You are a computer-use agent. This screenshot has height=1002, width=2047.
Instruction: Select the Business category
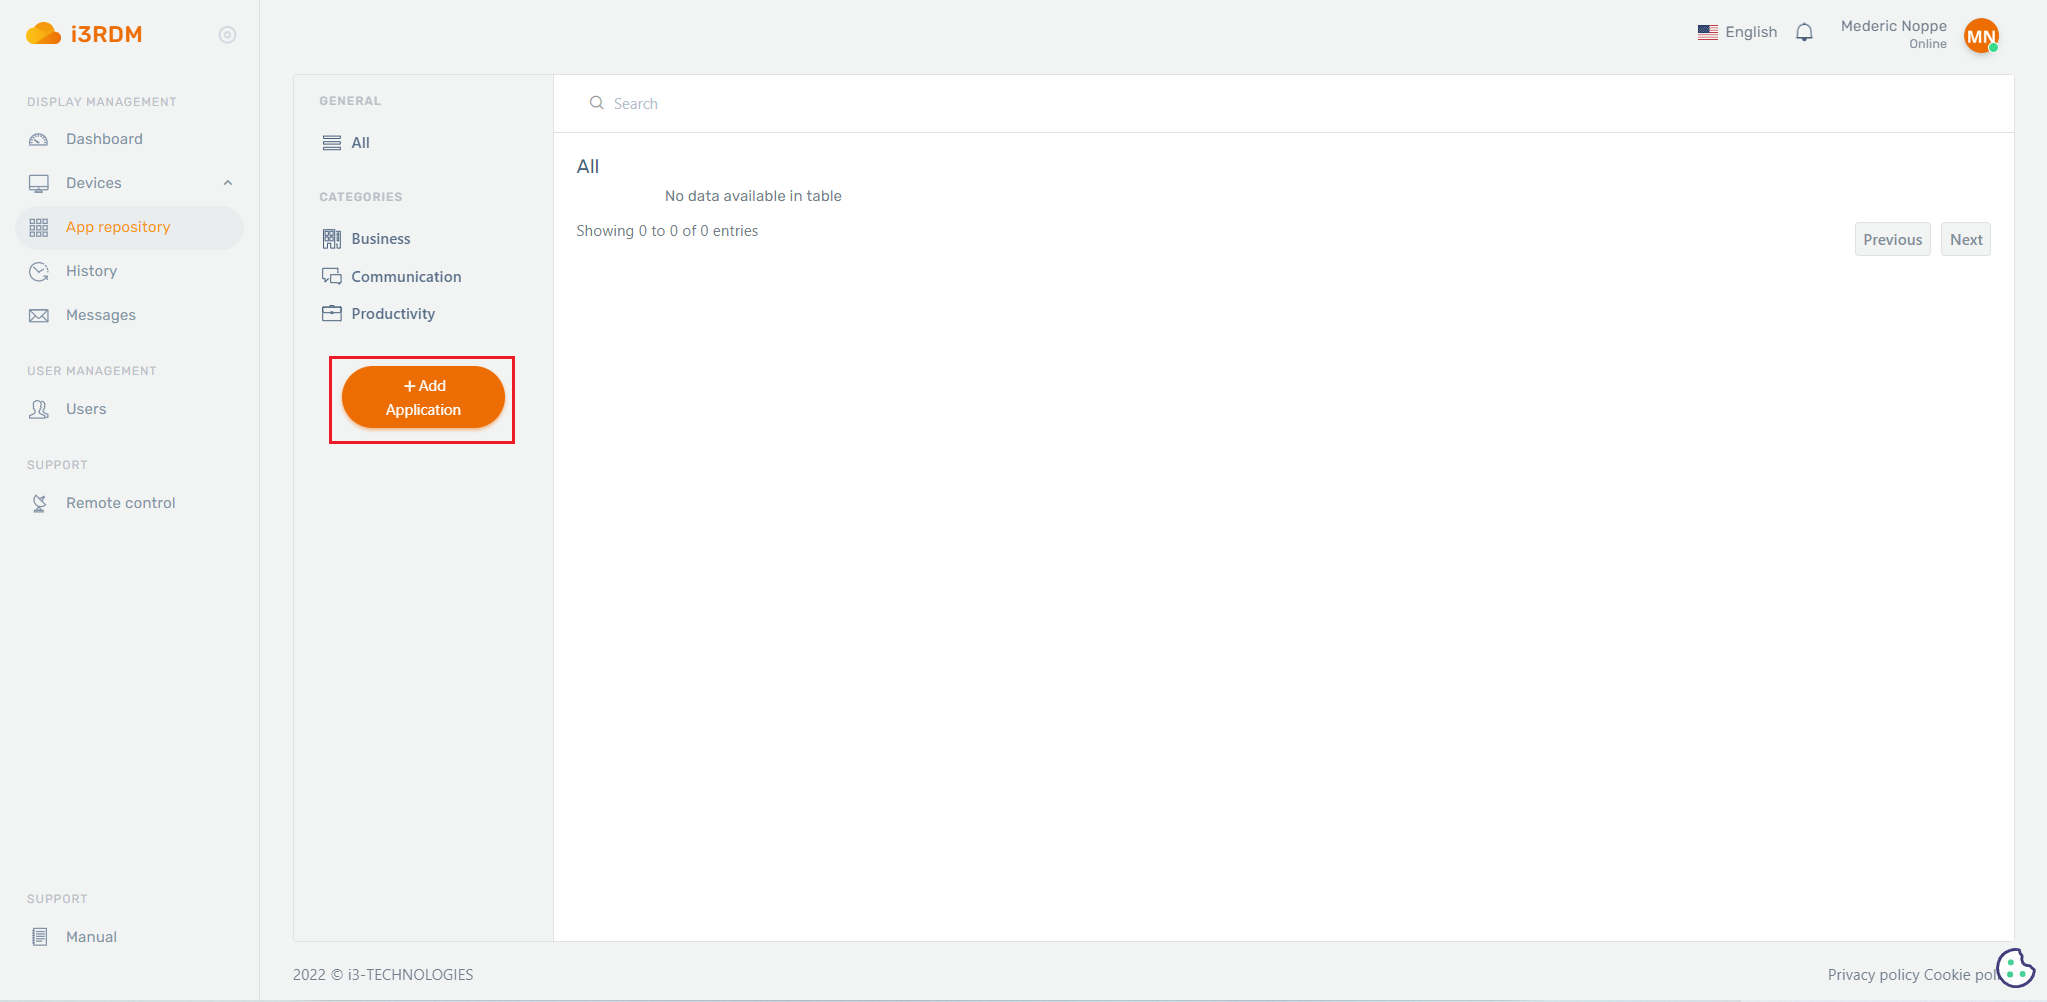click(x=380, y=239)
